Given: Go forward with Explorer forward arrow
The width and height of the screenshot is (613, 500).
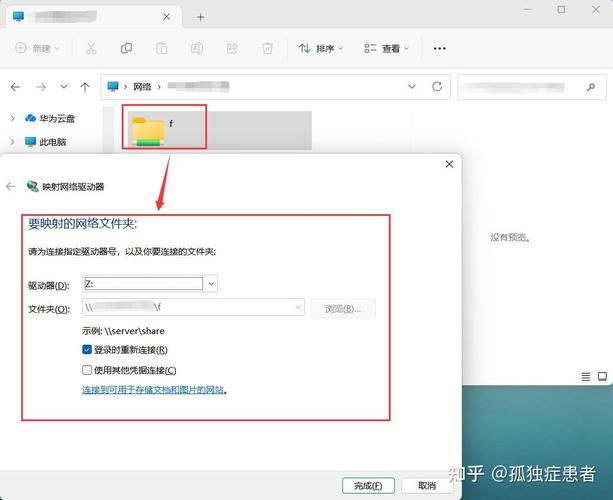Looking at the screenshot, I should [41, 87].
